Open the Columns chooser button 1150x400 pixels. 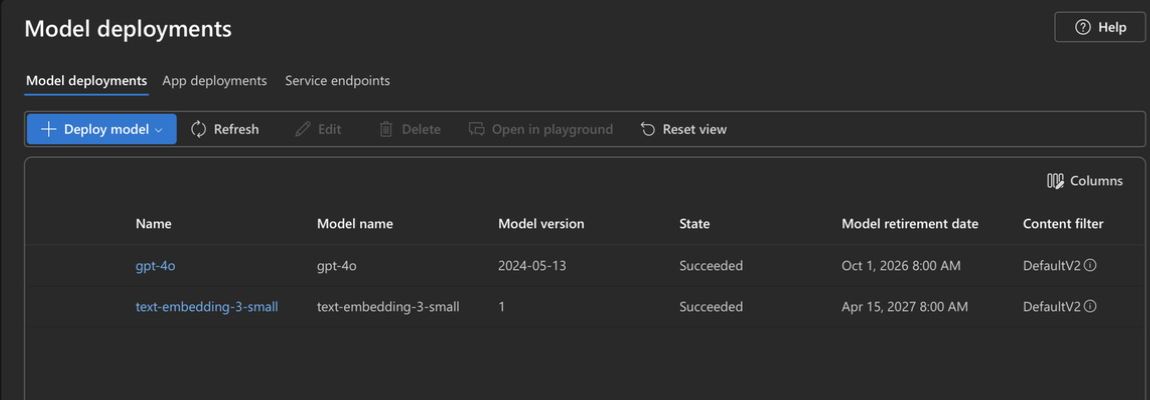click(x=1085, y=181)
